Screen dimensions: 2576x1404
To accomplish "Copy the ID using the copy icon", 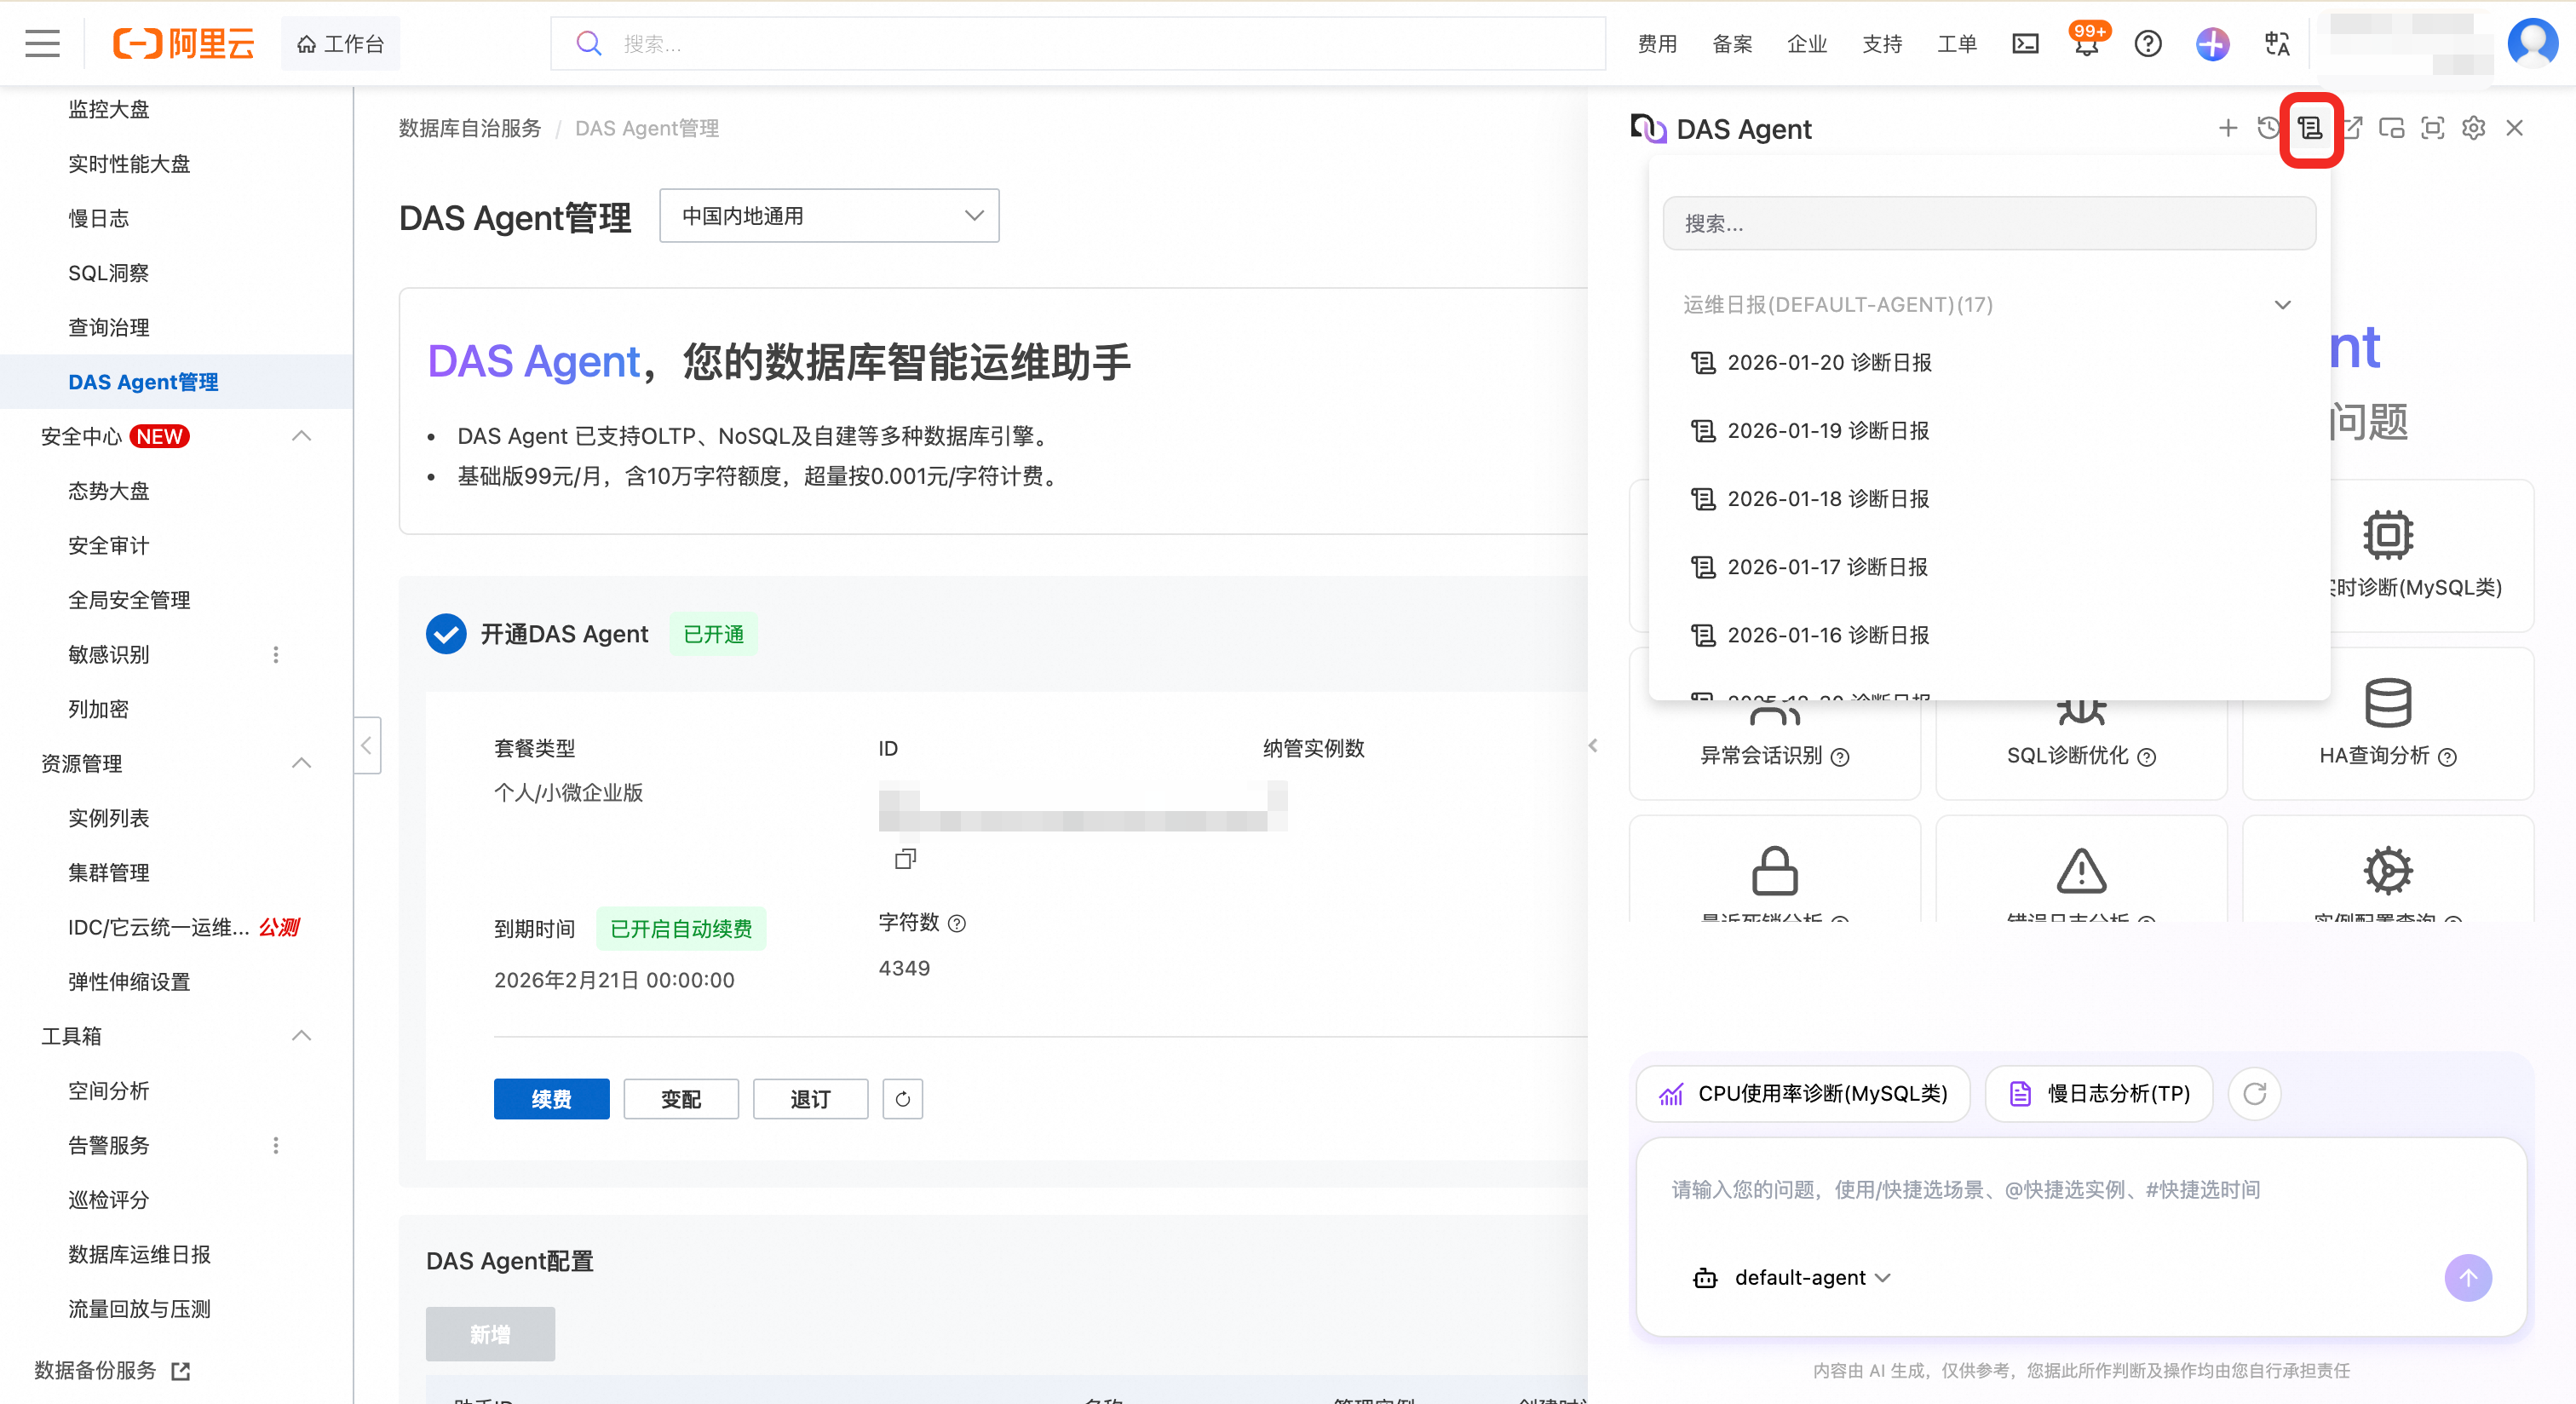I will click(905, 859).
